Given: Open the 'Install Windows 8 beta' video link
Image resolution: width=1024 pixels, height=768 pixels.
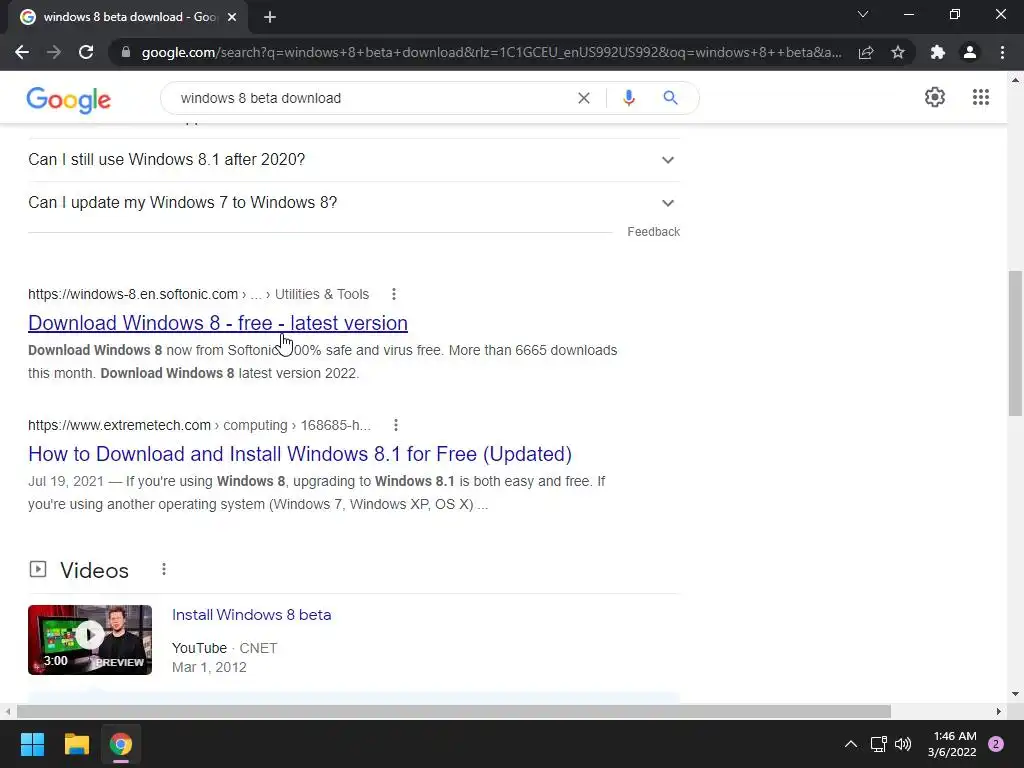Looking at the screenshot, I should coord(251,615).
